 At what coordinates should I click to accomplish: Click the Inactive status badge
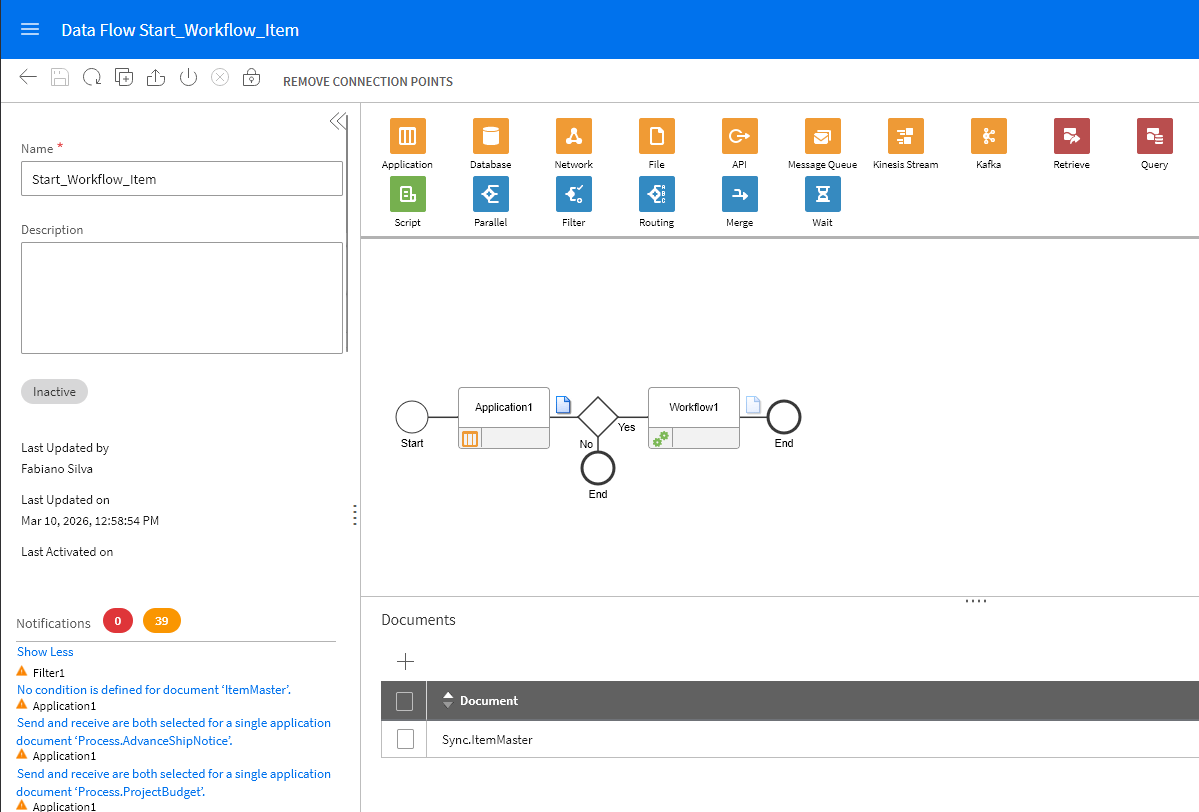[x=54, y=391]
